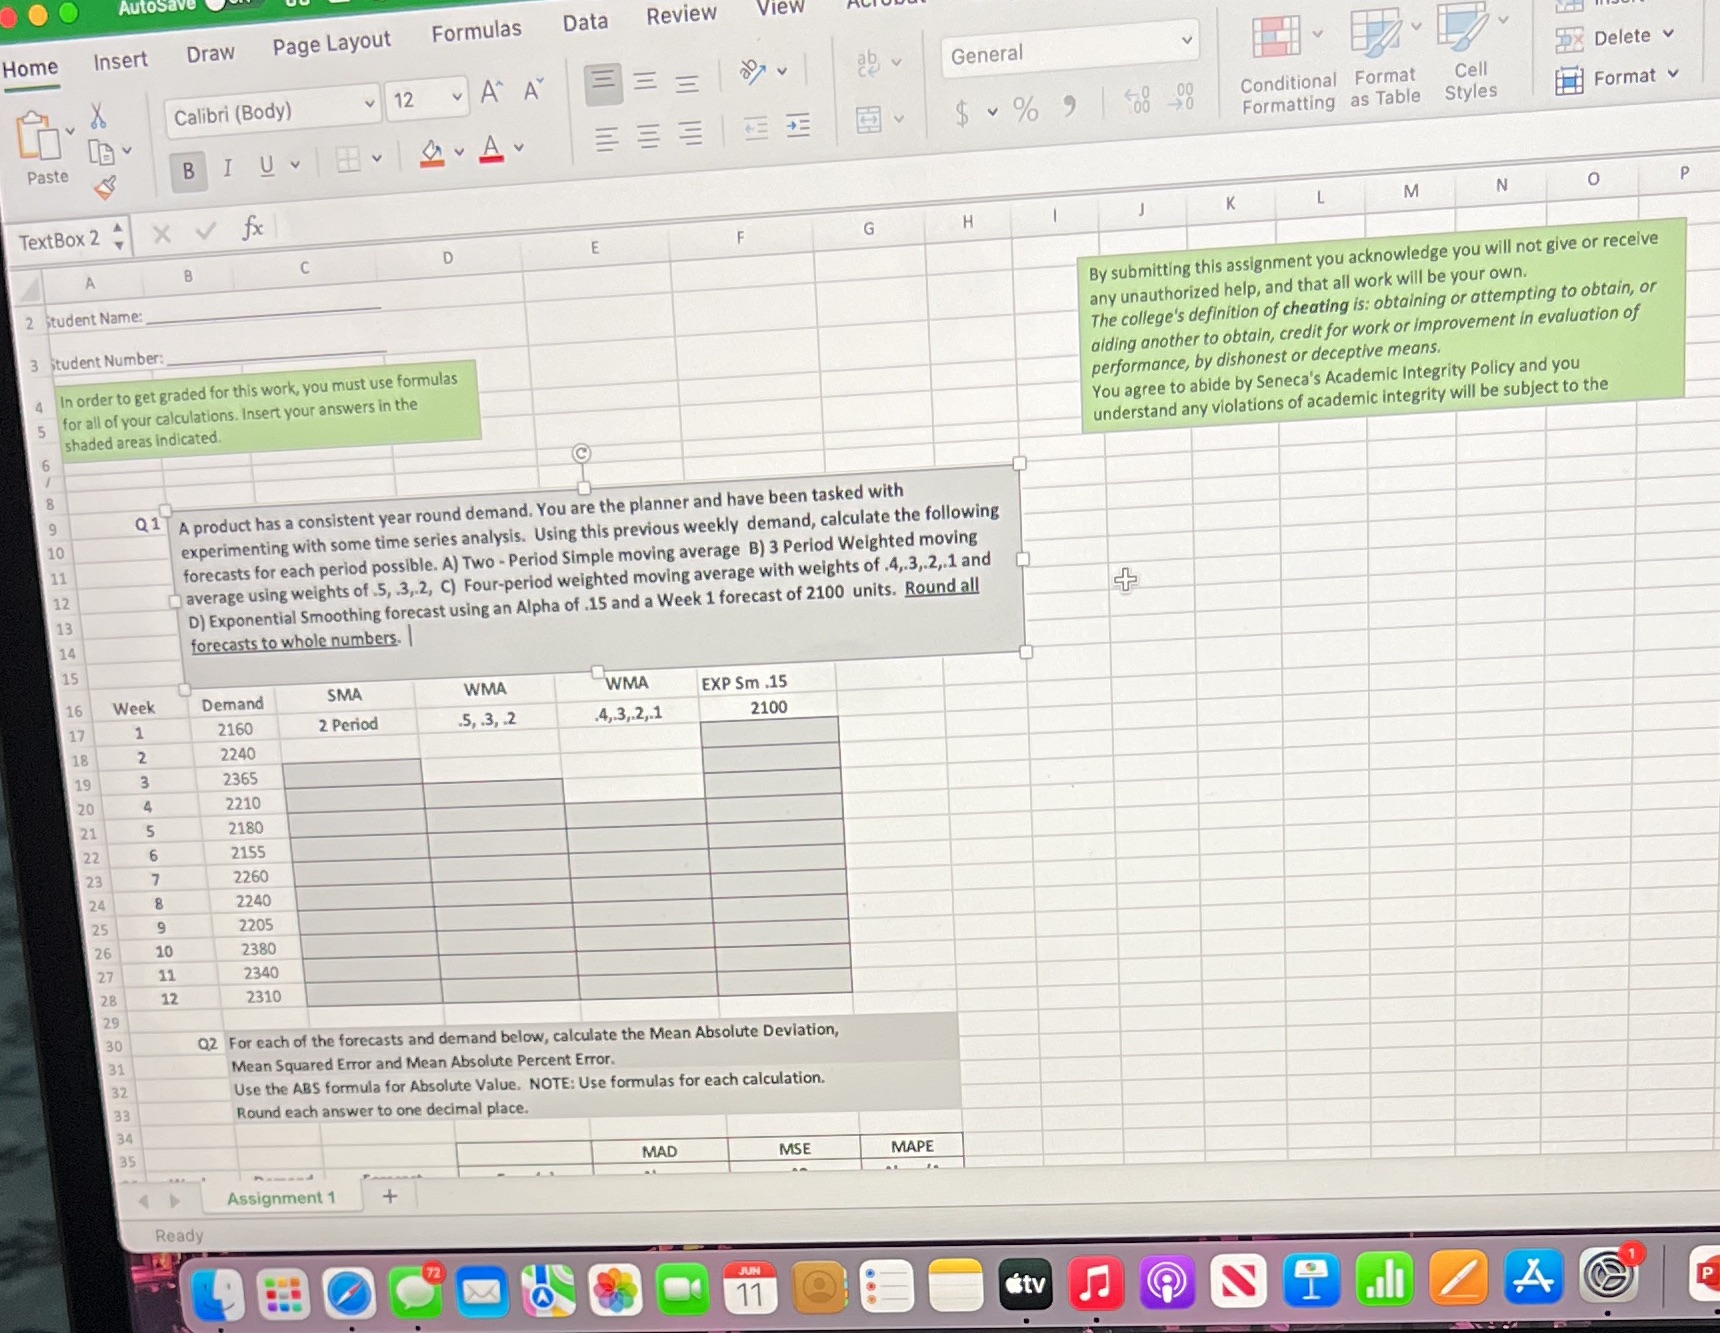Screen dimensions: 1720x1333
Task: Open the Review tab
Action: pyautogui.click(x=681, y=14)
